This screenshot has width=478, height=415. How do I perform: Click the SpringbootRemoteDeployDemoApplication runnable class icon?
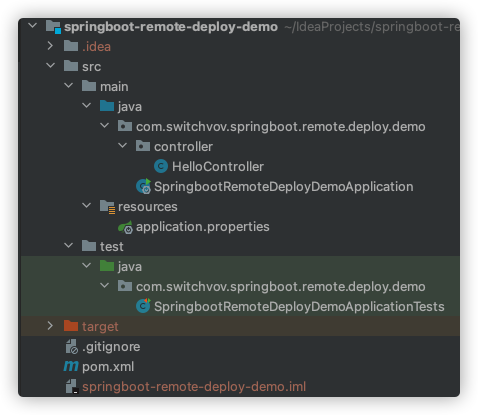click(x=144, y=186)
